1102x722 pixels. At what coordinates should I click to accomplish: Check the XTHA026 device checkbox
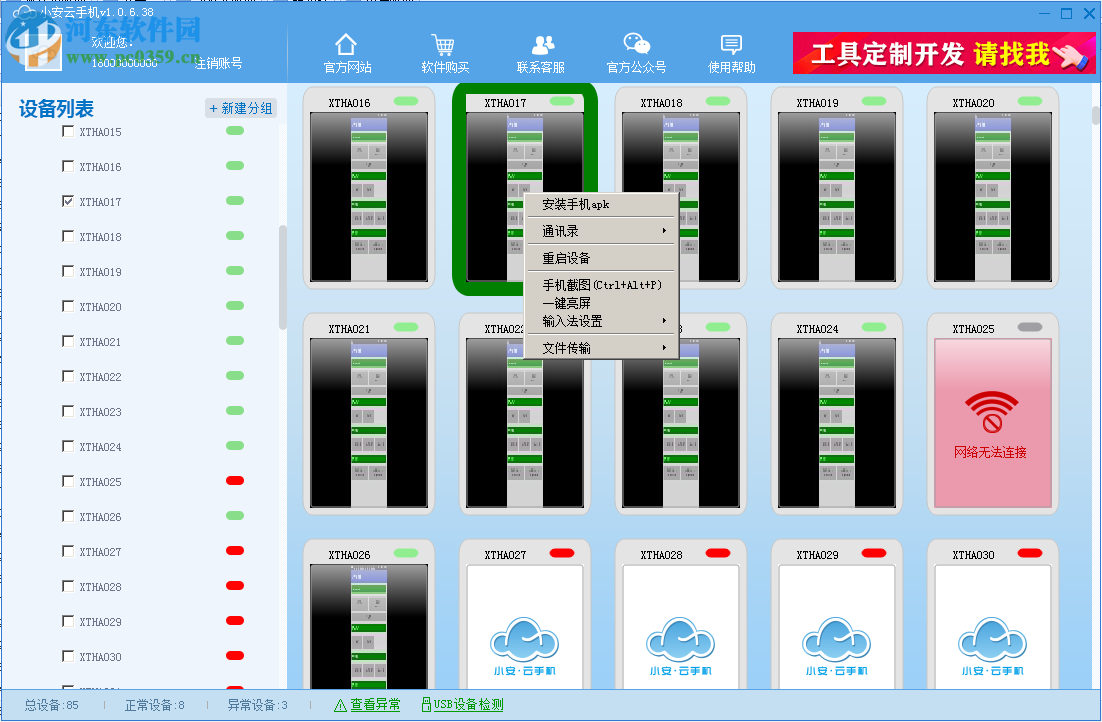tap(66, 516)
